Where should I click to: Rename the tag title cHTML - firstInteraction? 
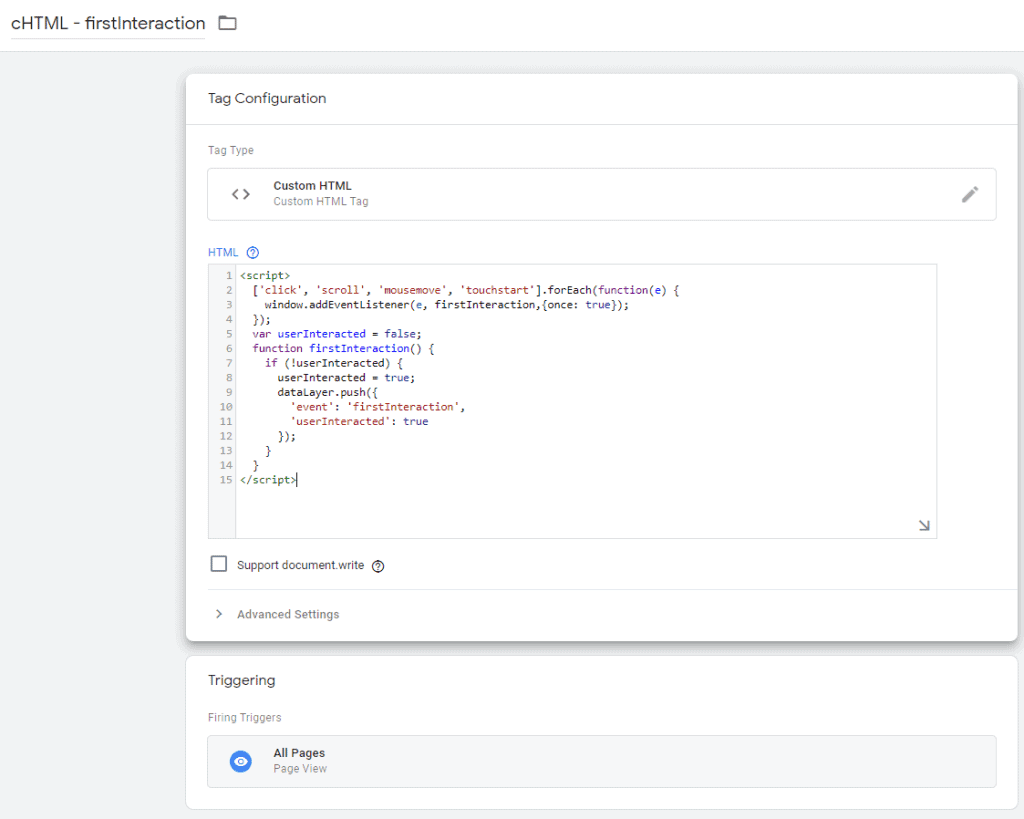tap(108, 23)
